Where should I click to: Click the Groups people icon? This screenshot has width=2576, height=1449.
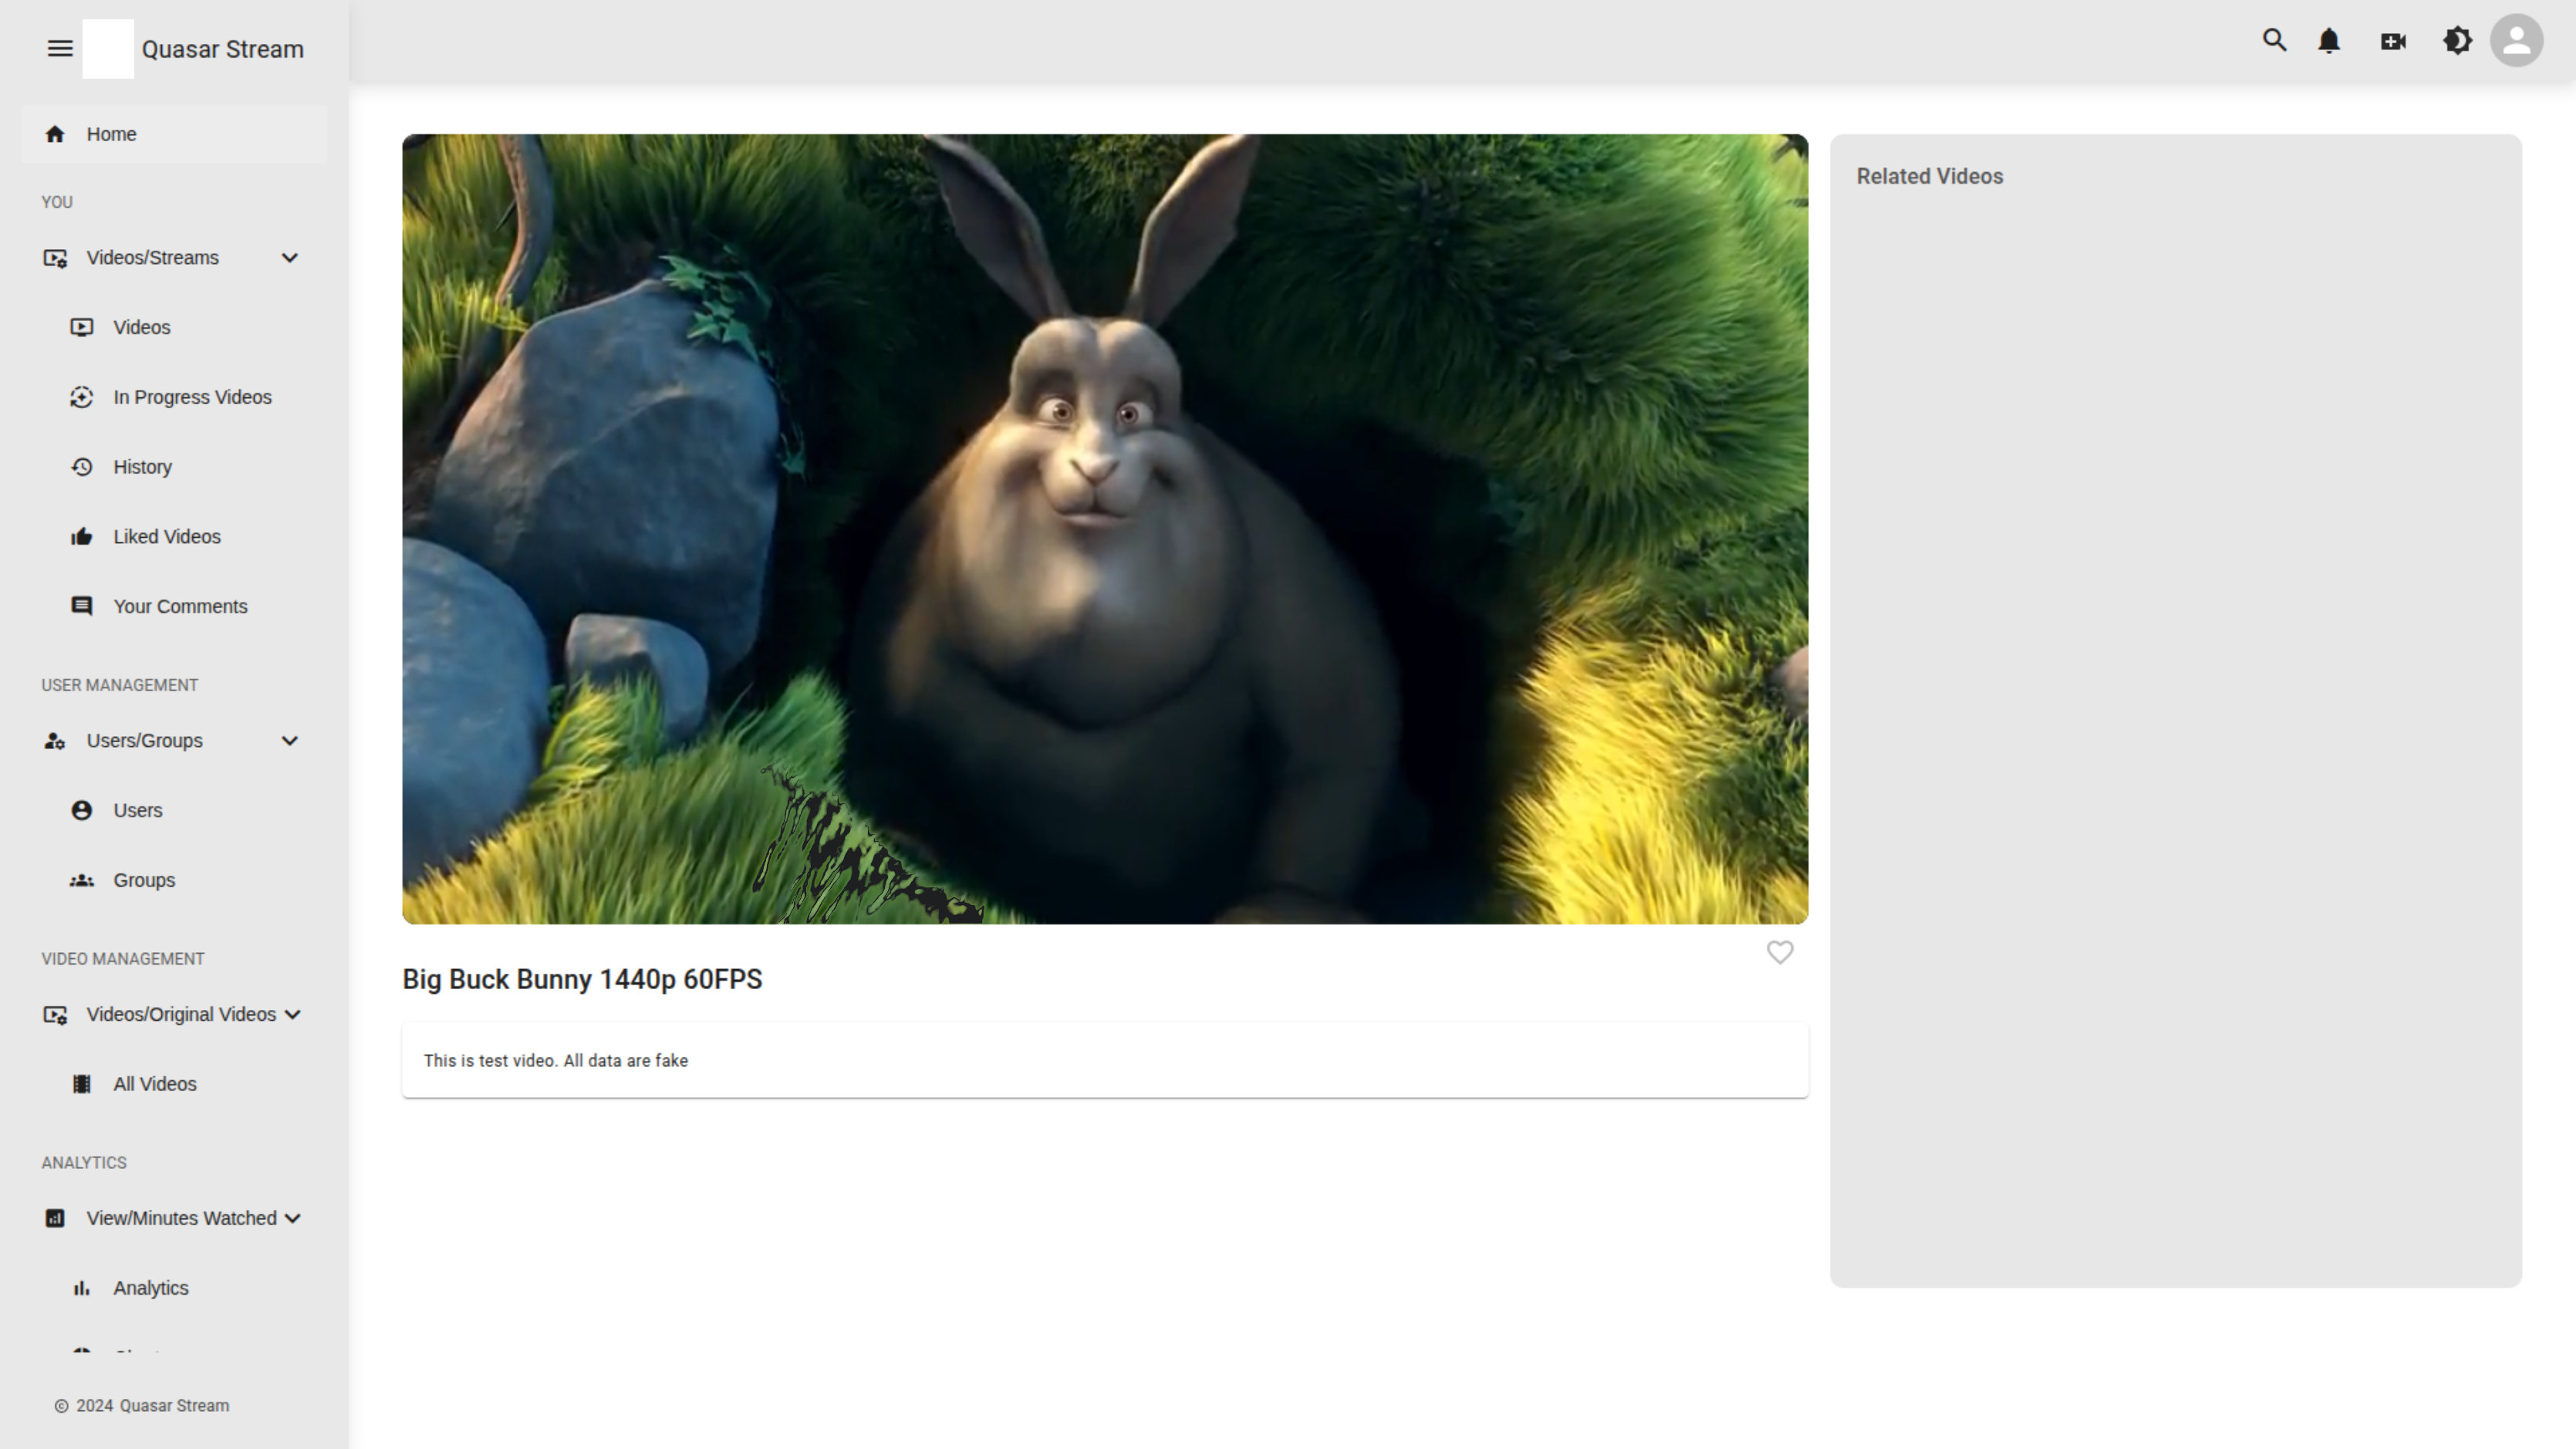click(82, 880)
